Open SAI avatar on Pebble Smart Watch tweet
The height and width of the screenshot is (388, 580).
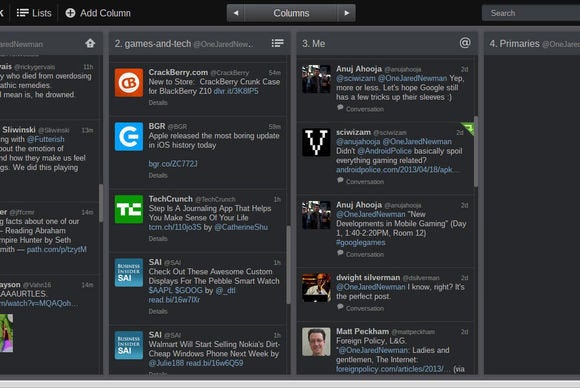129,273
